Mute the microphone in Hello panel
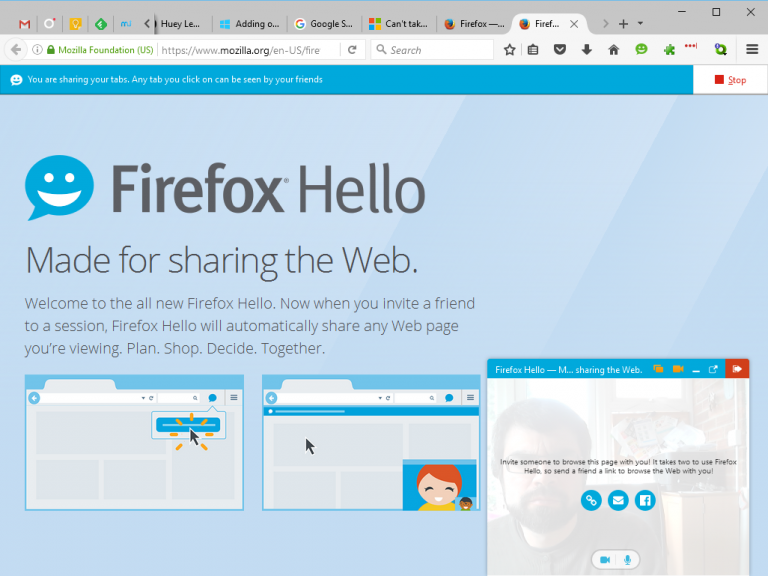This screenshot has width=768, height=576. pyautogui.click(x=629, y=560)
